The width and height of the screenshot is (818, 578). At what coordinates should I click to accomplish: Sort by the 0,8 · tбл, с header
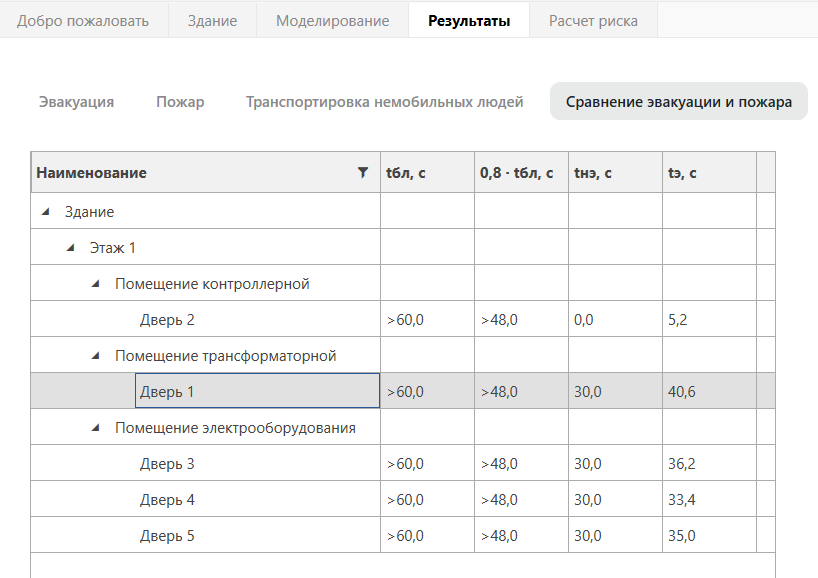click(521, 173)
